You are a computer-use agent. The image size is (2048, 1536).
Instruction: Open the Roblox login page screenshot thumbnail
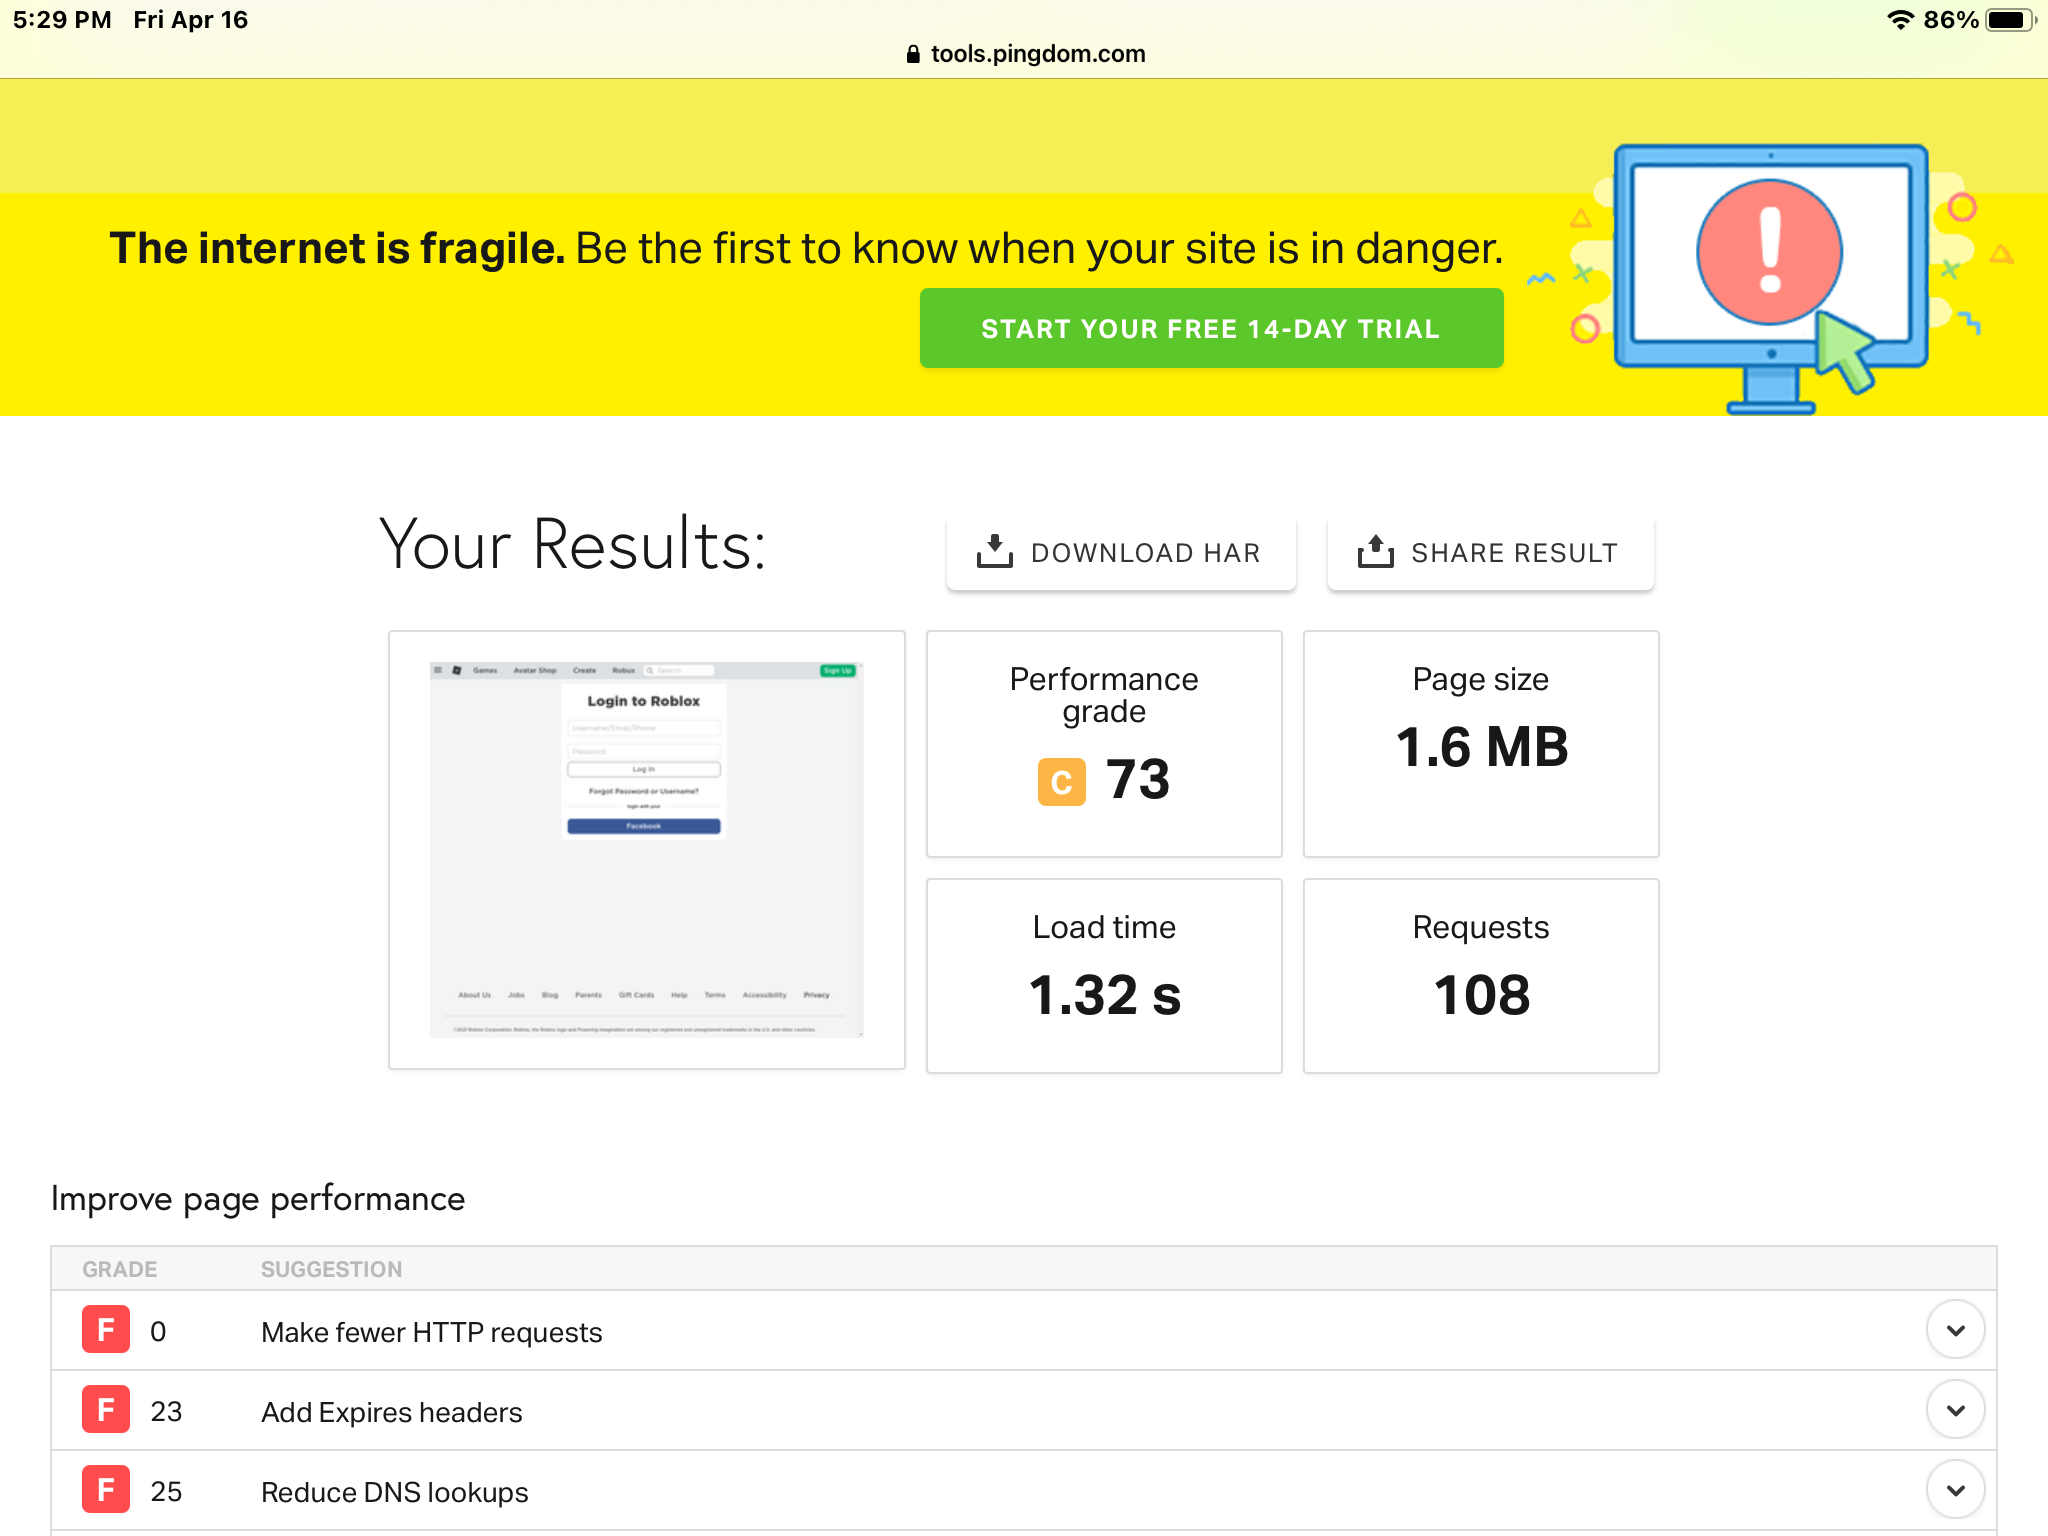pyautogui.click(x=646, y=849)
